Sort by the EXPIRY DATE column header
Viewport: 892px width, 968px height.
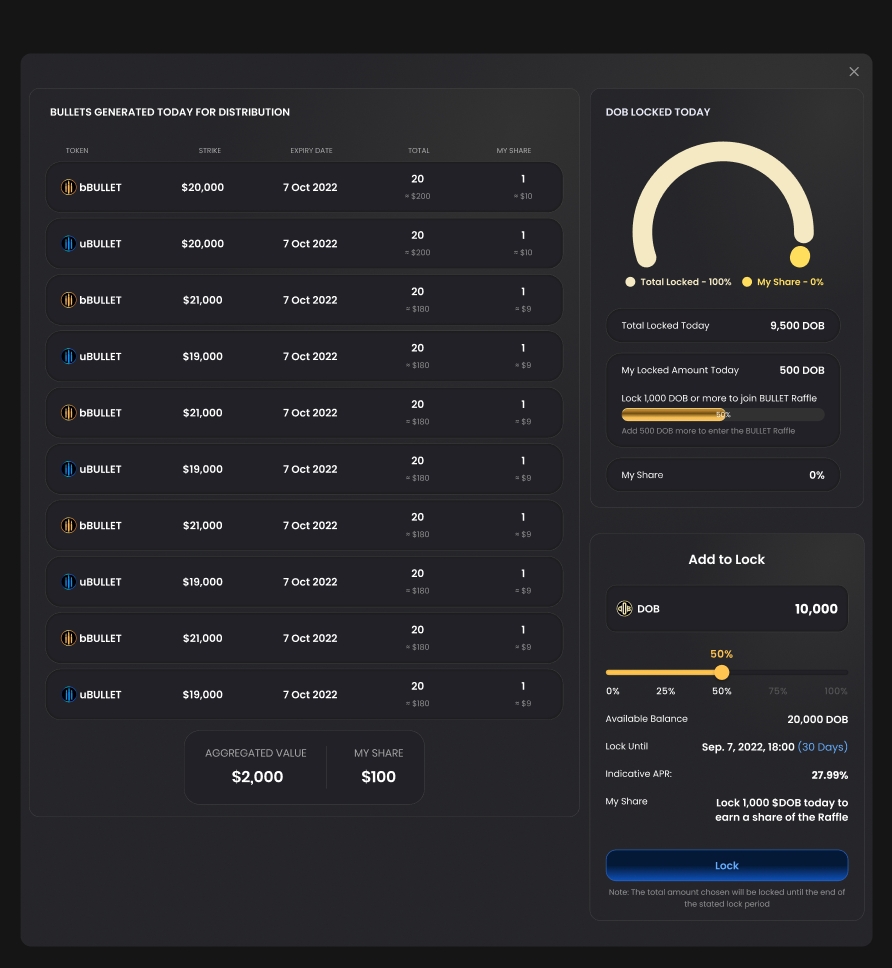point(311,151)
